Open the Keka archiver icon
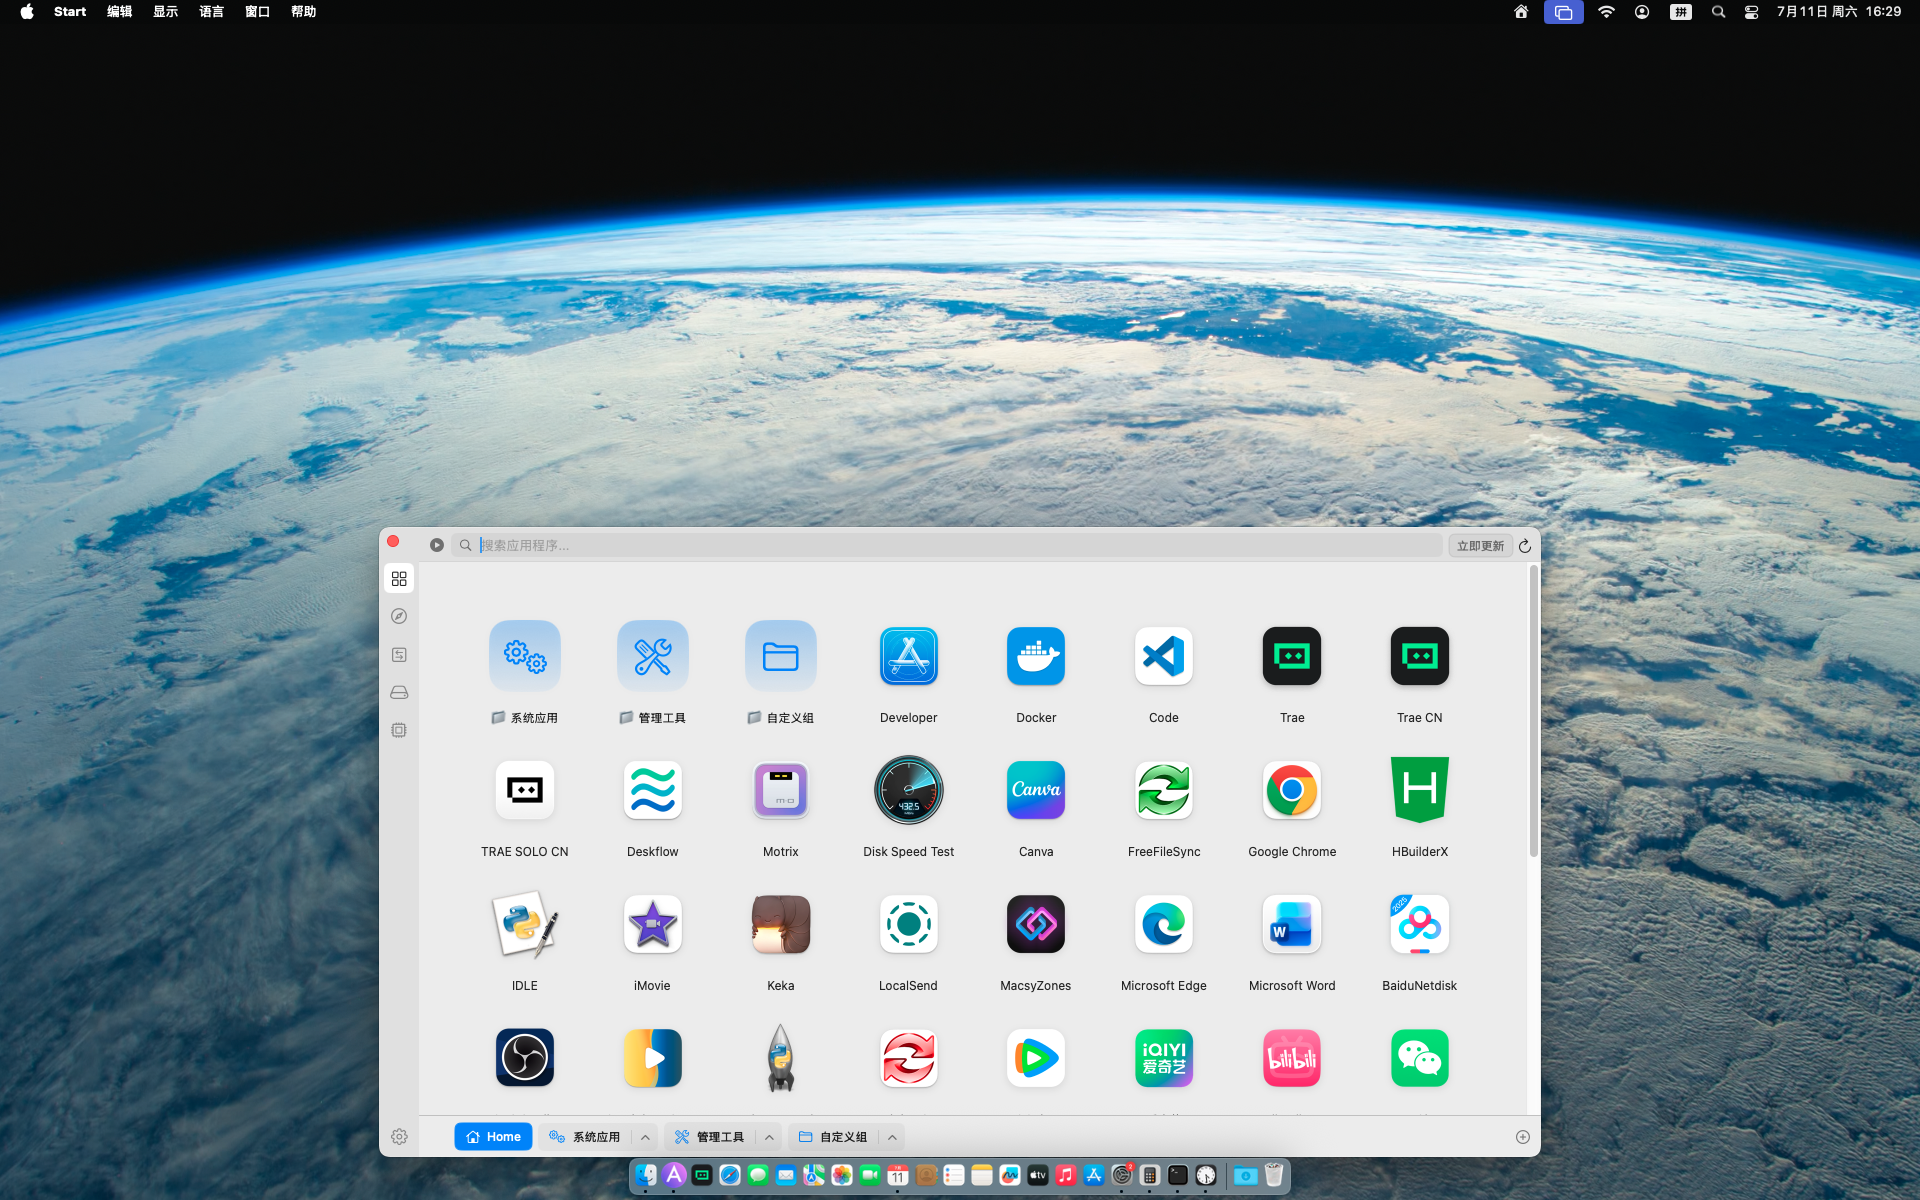This screenshot has width=1920, height=1200. pos(781,924)
